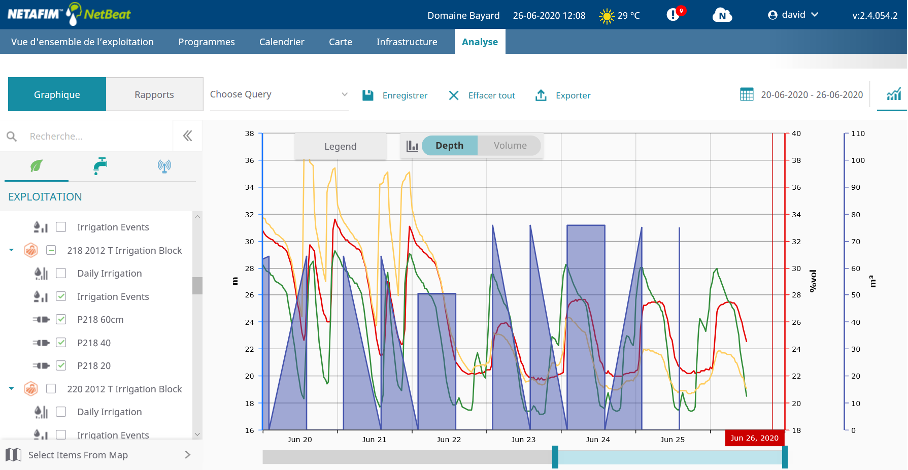Select the sensor antenna filter icon
The image size is (908, 470).
164,166
